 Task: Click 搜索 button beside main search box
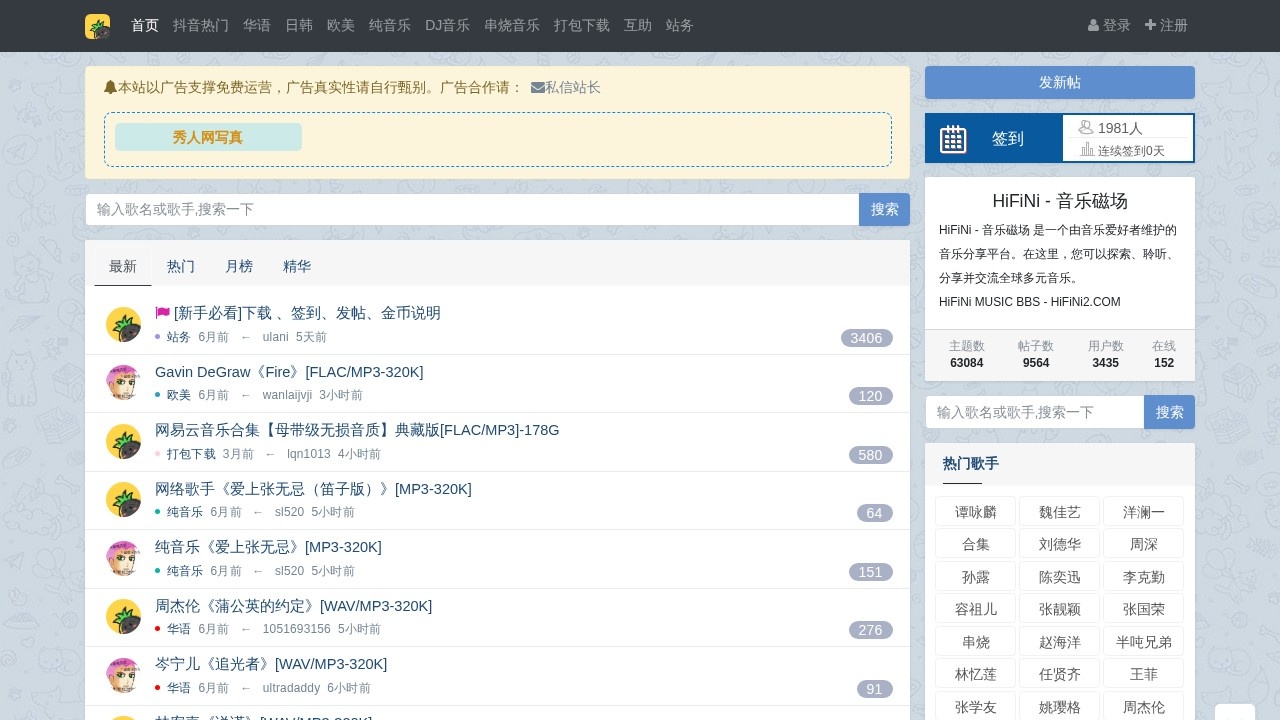pyautogui.click(x=884, y=209)
